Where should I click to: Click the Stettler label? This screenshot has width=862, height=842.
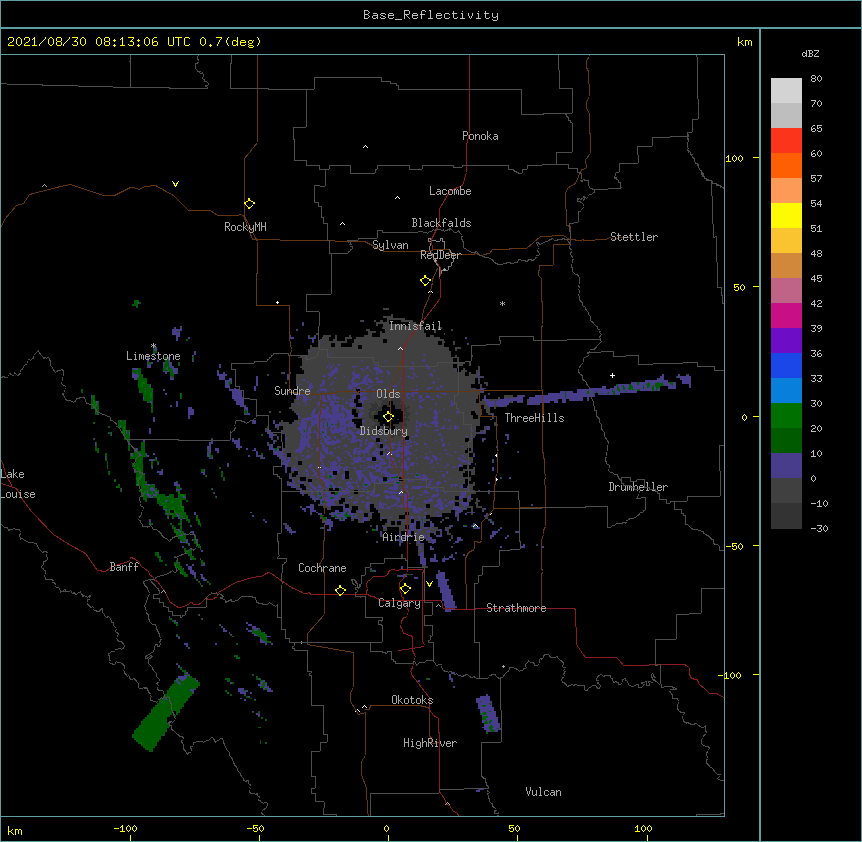click(x=634, y=237)
